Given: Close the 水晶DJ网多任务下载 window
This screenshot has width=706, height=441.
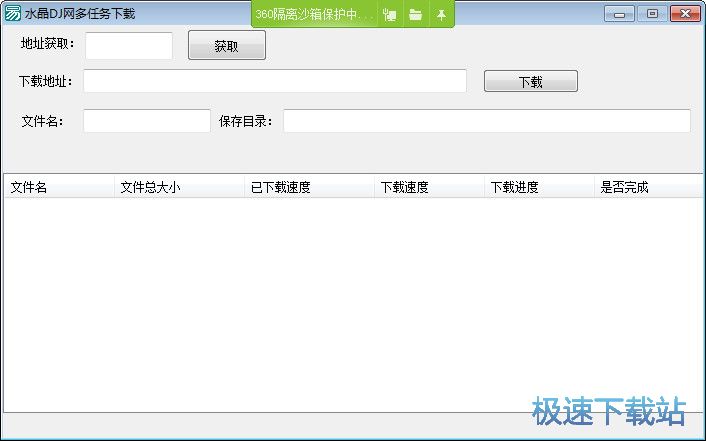Looking at the screenshot, I should tap(685, 14).
